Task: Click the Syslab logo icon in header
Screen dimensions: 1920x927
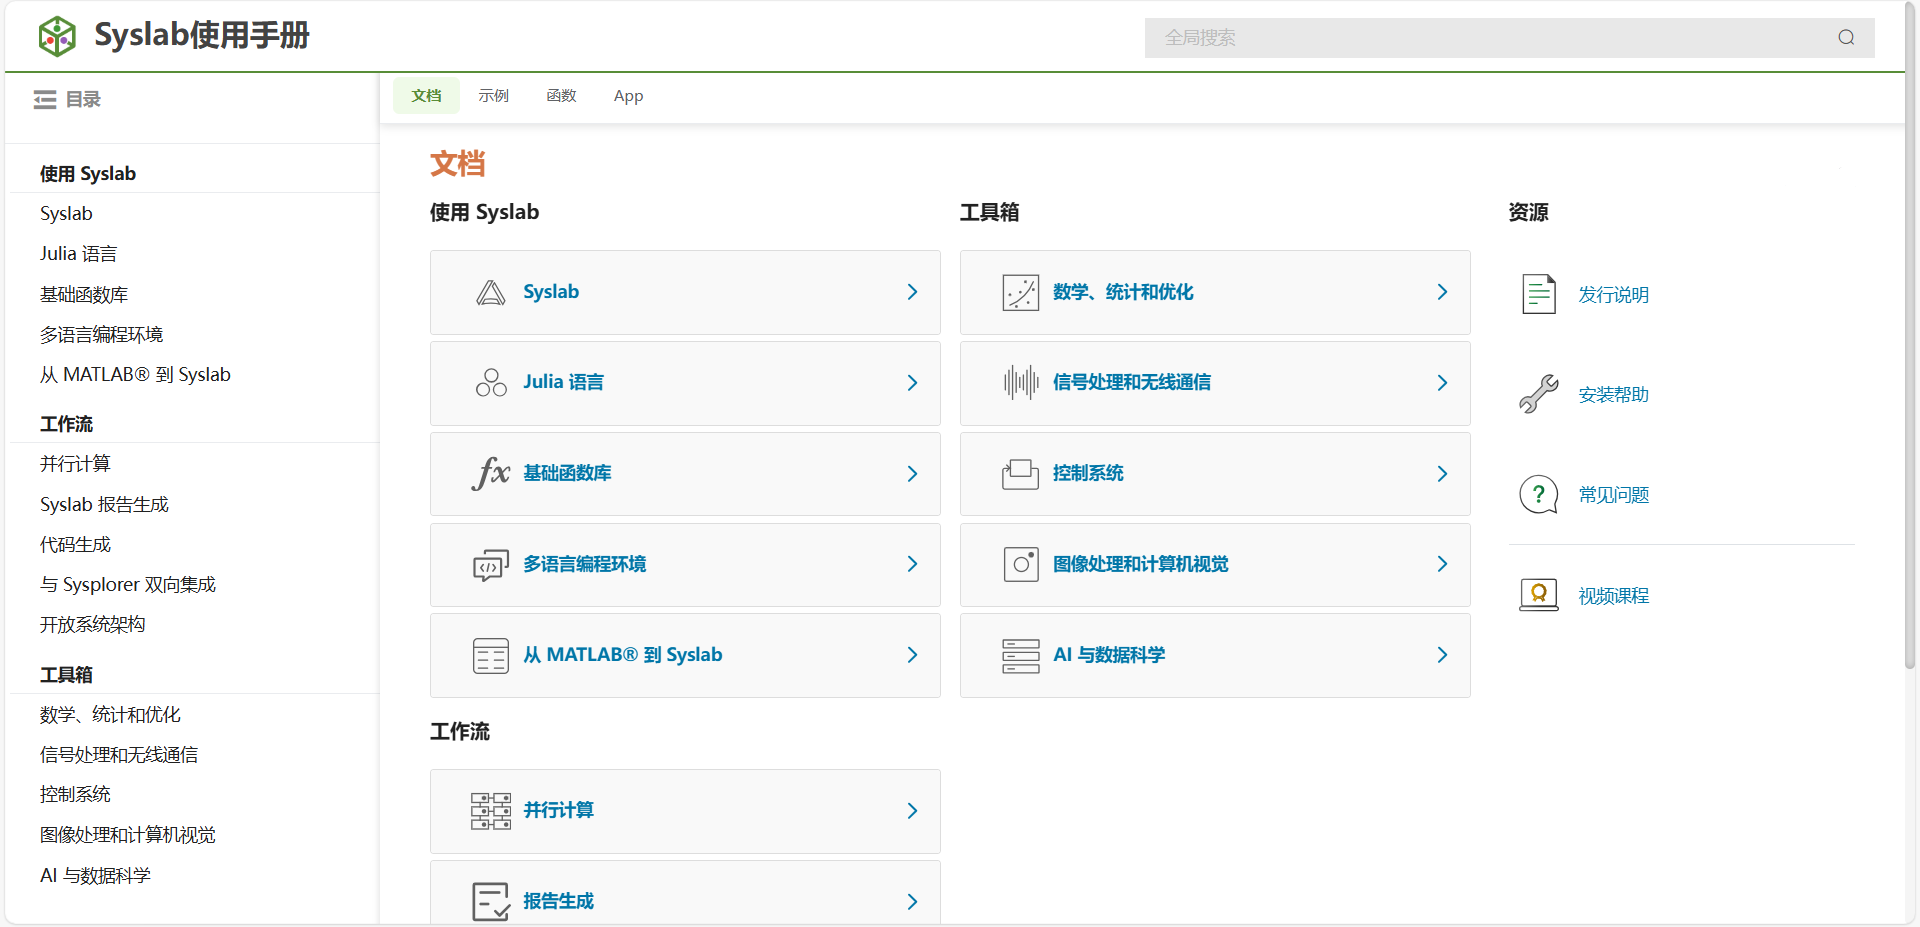Action: (x=57, y=37)
